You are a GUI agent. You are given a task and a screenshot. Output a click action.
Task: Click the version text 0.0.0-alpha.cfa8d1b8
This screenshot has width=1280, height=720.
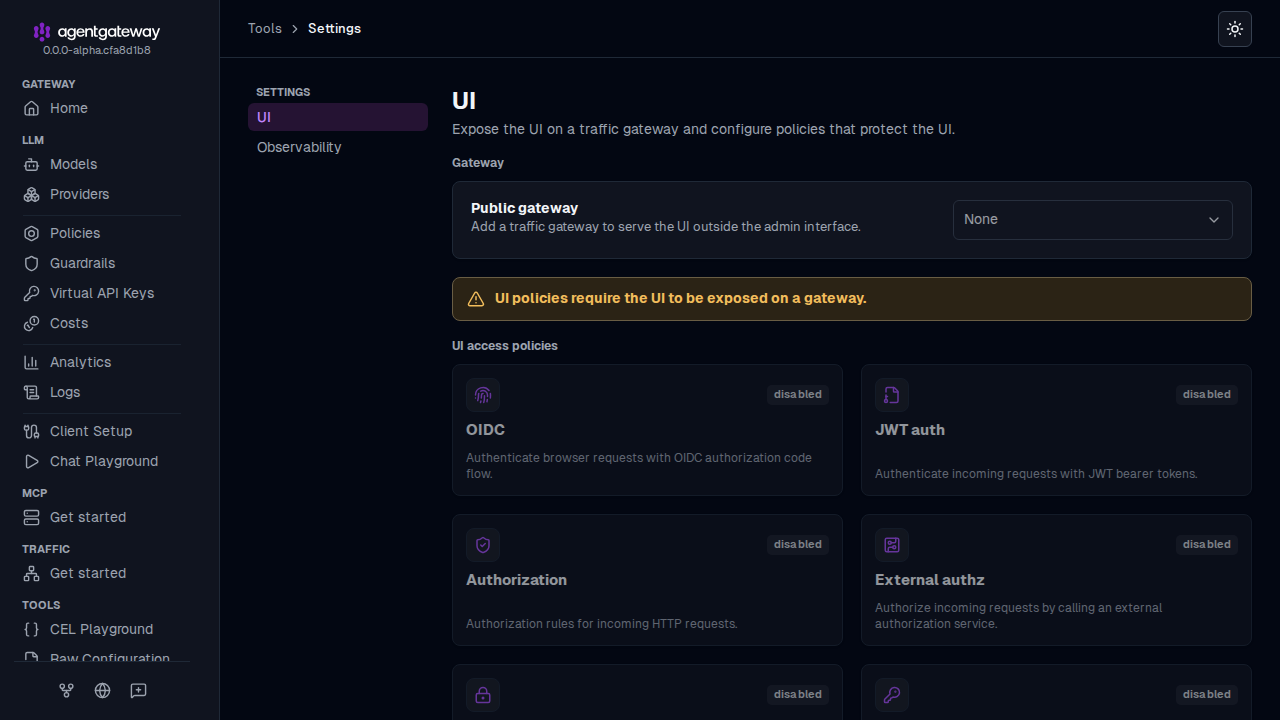[97, 50]
